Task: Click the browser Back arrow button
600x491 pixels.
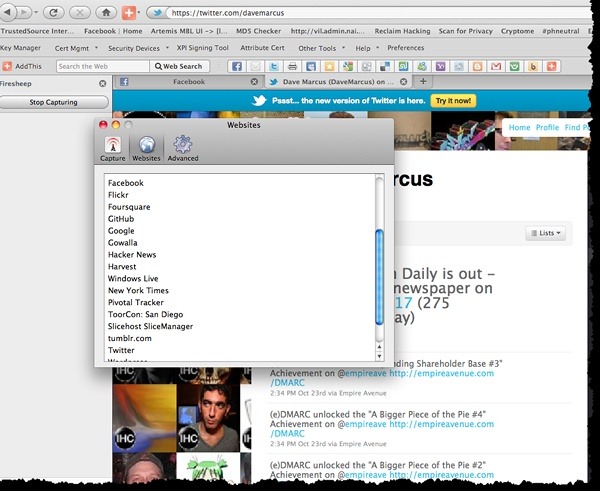Action: [x=7, y=13]
